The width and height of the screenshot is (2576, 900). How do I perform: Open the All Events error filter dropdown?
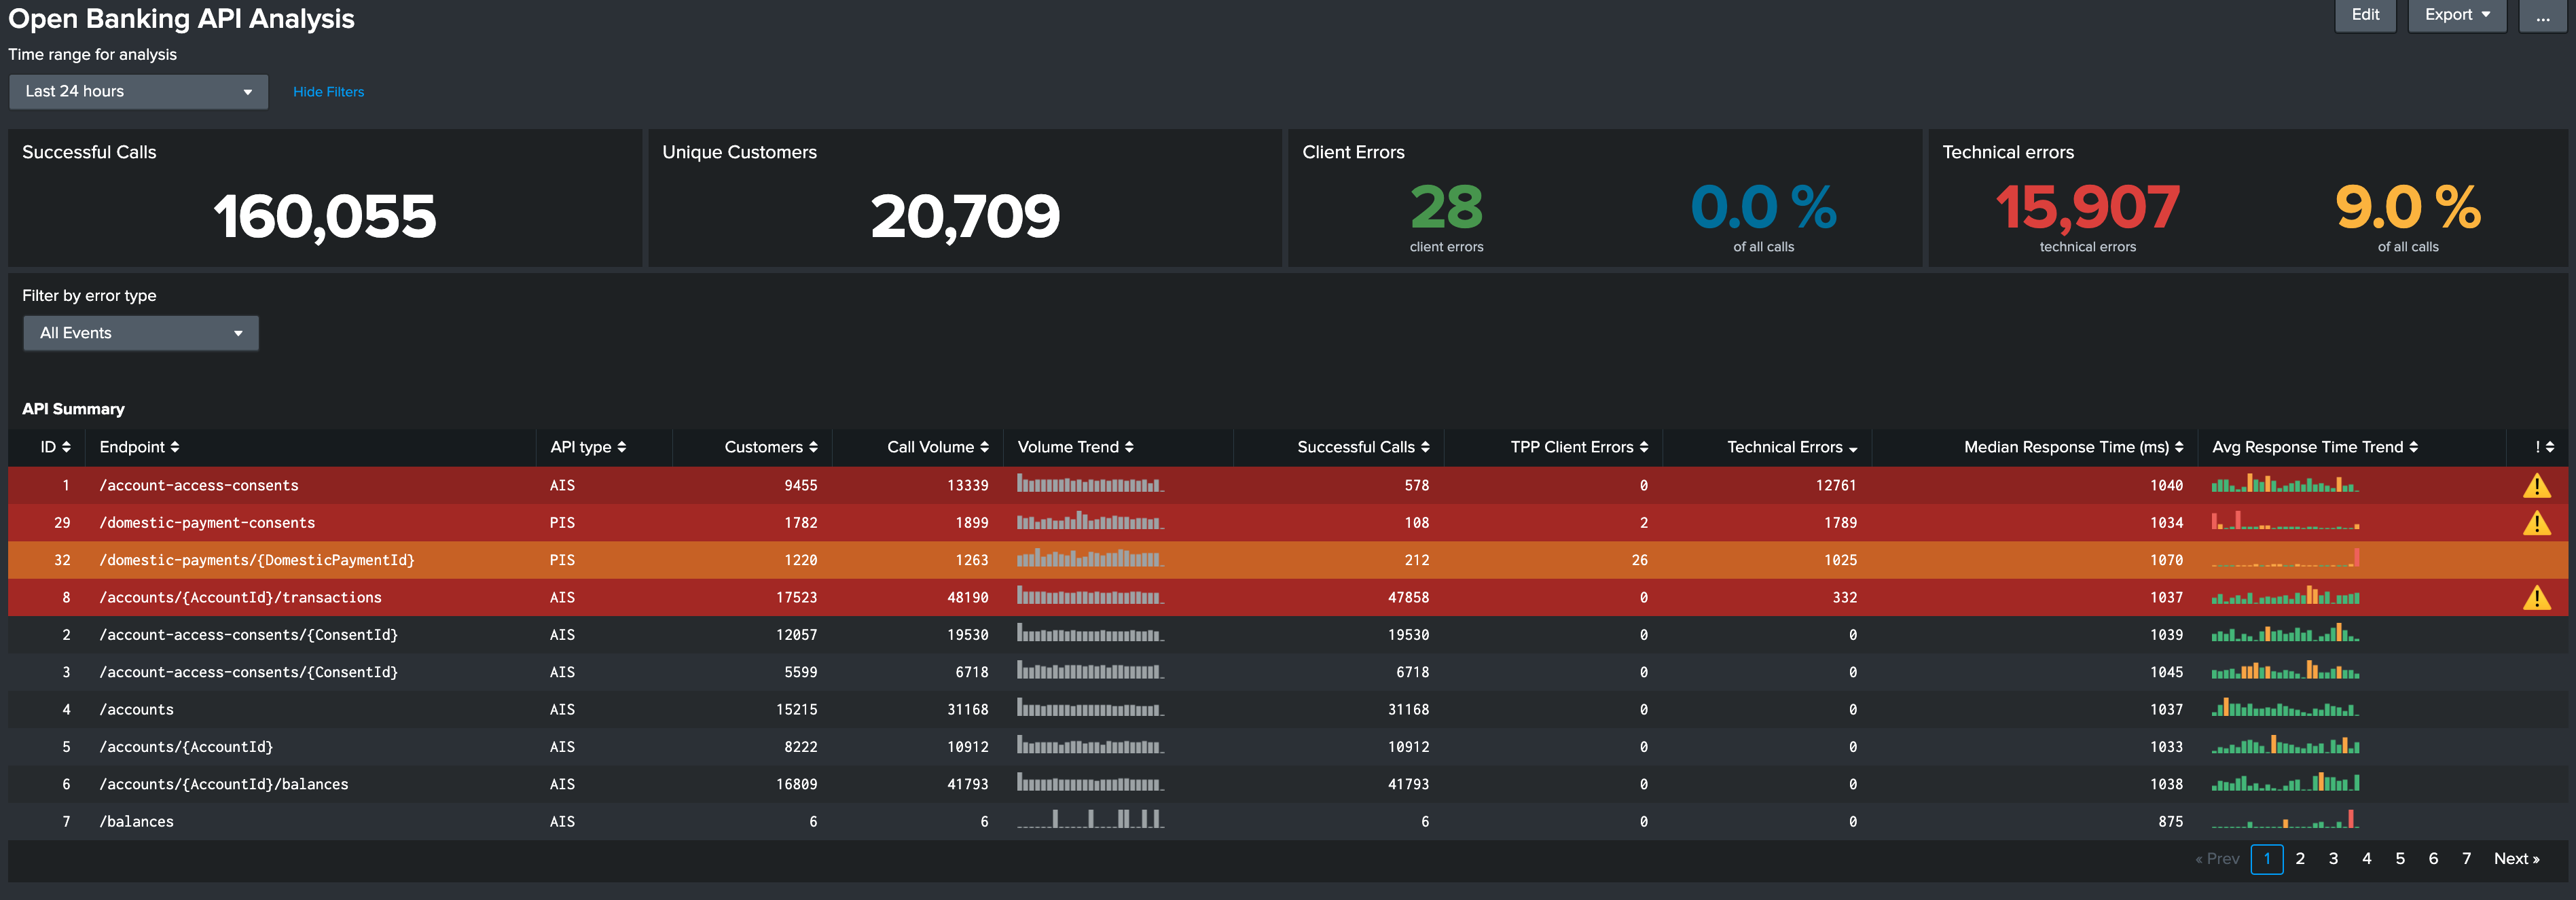point(141,333)
